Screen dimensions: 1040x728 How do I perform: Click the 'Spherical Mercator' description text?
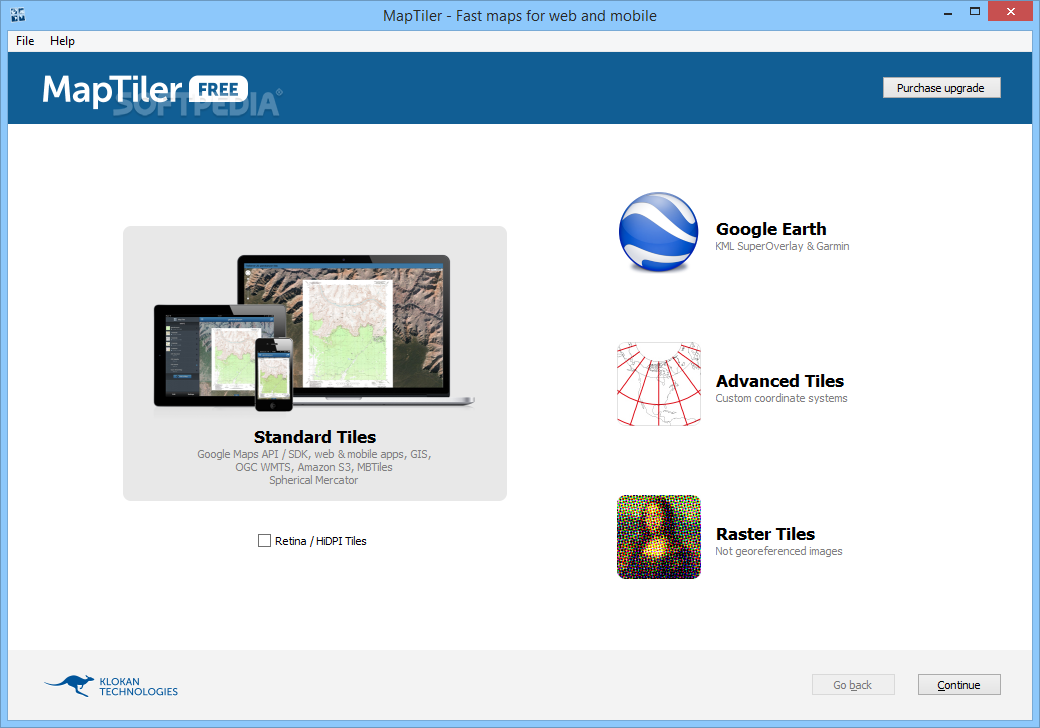coord(314,480)
